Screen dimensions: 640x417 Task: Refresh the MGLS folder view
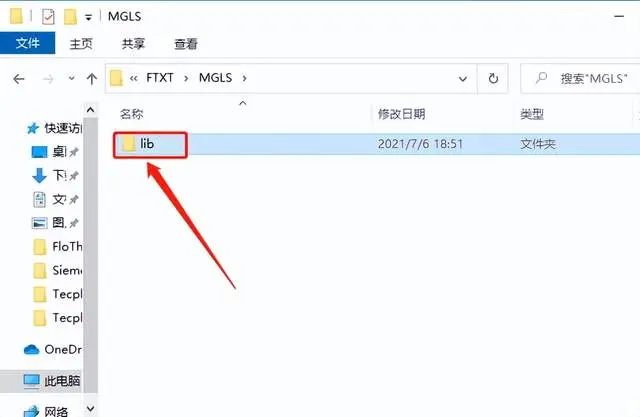tap(493, 78)
